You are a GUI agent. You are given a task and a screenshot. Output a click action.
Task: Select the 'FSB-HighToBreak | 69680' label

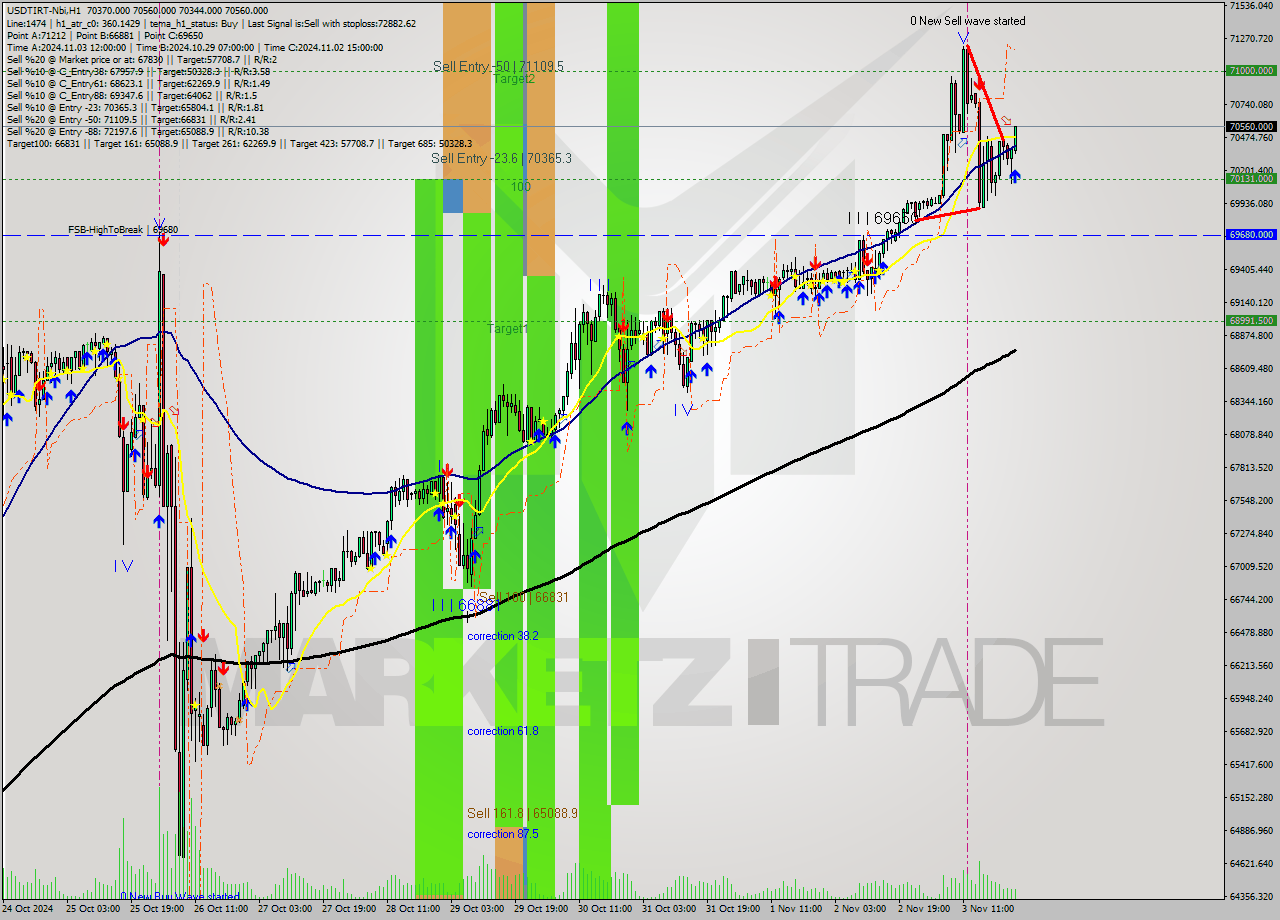[123, 230]
